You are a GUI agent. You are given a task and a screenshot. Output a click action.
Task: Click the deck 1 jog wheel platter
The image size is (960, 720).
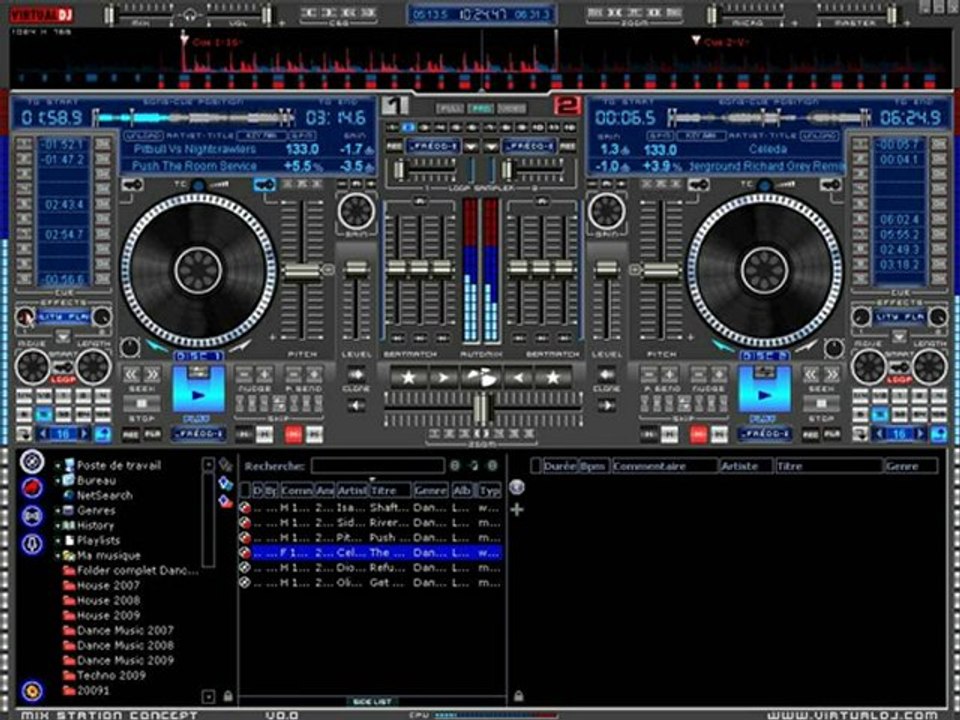coord(198,270)
